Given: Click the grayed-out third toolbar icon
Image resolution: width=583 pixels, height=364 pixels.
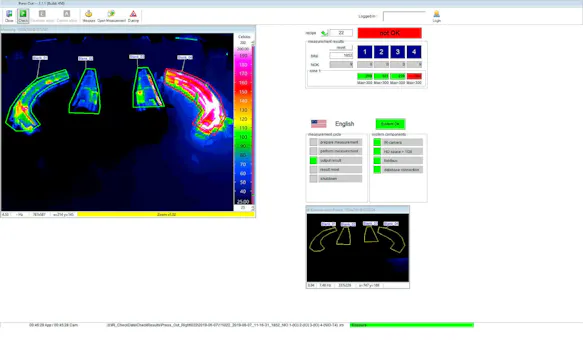Looking at the screenshot, I should (42, 16).
